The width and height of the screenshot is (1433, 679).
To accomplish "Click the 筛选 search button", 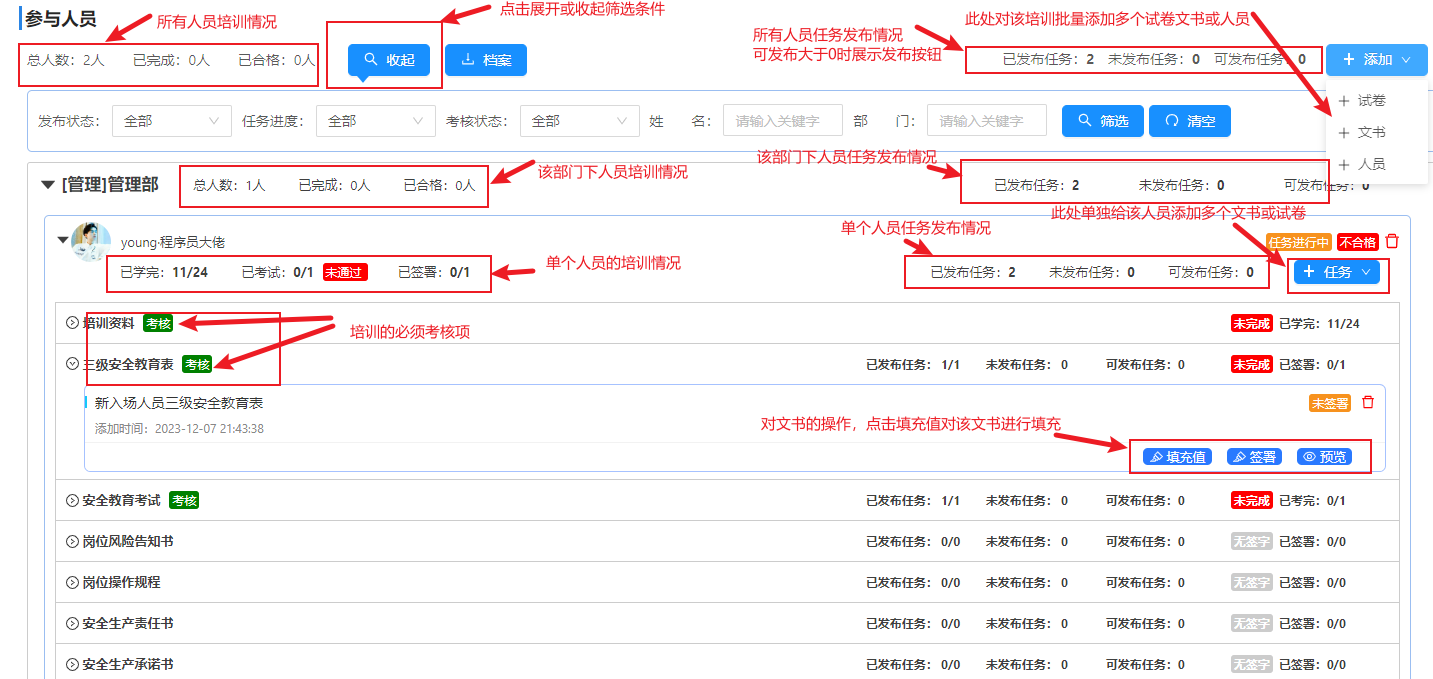I will pos(1102,121).
